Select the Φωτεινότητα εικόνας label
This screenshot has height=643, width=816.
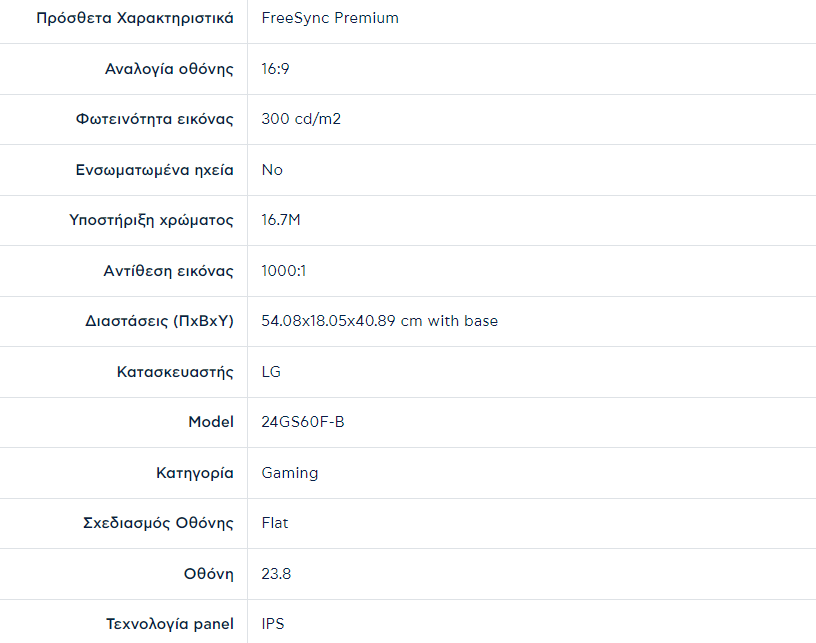(x=154, y=119)
